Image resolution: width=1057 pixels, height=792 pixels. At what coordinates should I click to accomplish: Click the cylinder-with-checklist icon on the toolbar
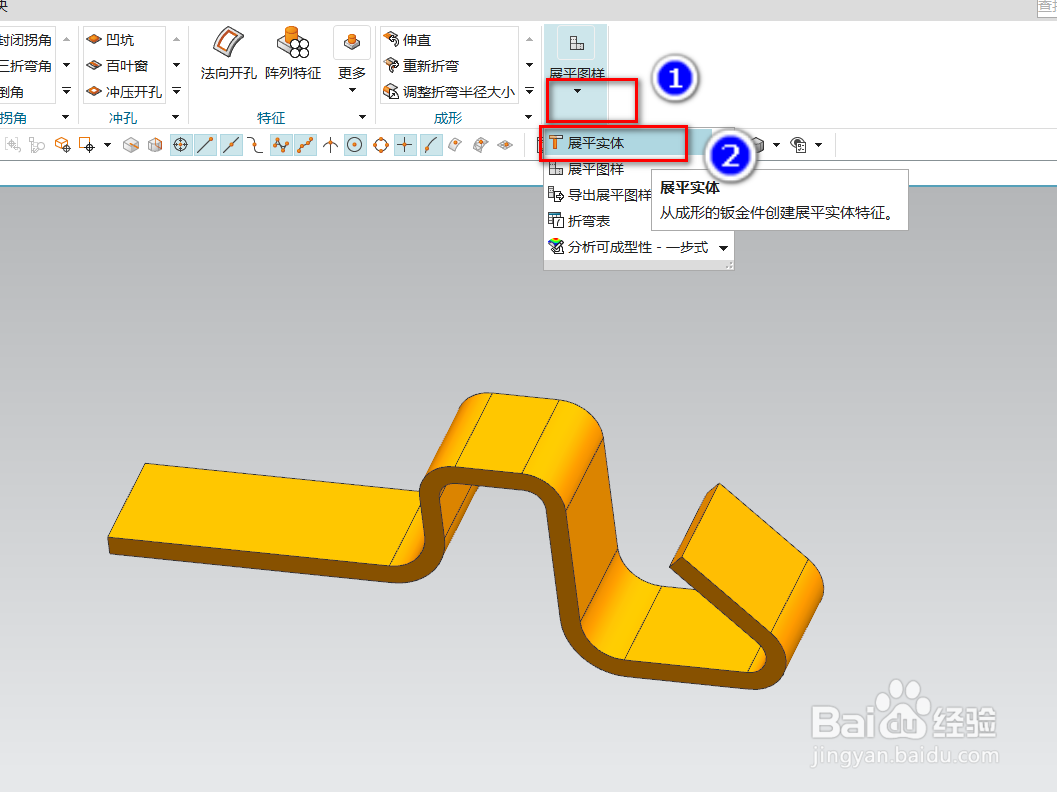pyautogui.click(x=799, y=145)
